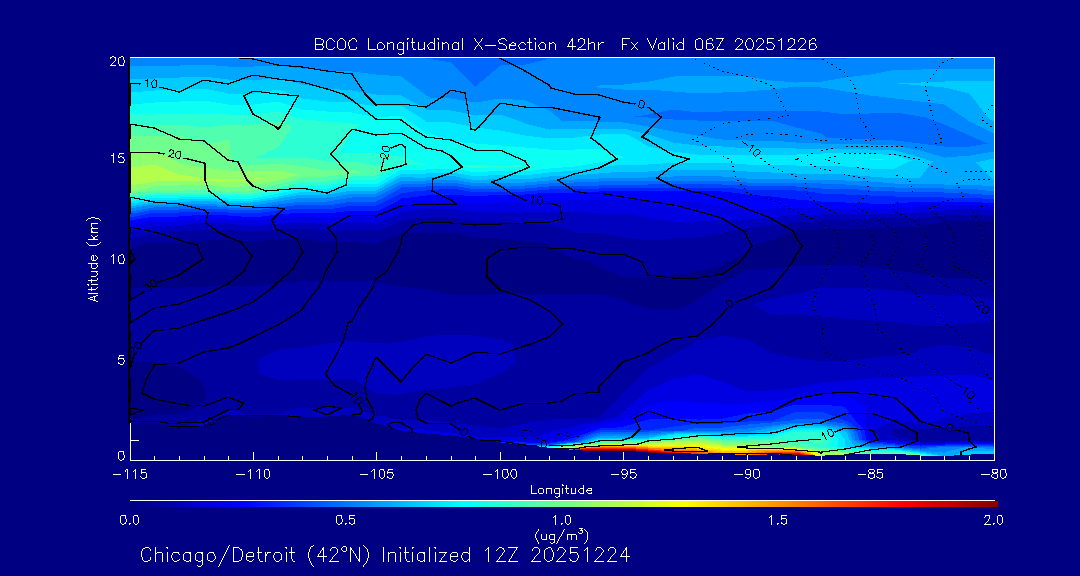Click the colorbar value '1.0'

click(x=562, y=520)
